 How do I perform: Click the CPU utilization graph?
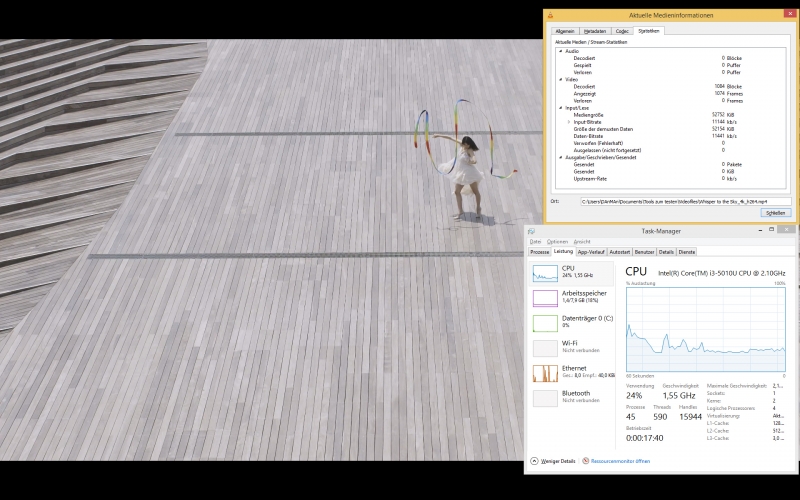tap(706, 330)
